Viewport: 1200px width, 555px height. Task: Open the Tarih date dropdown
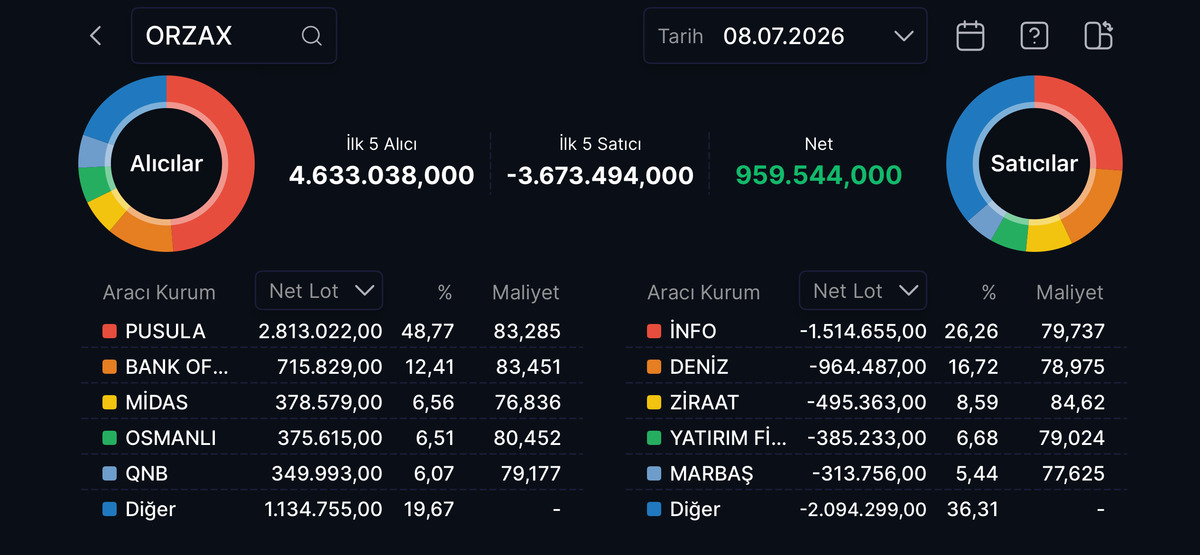tap(785, 36)
